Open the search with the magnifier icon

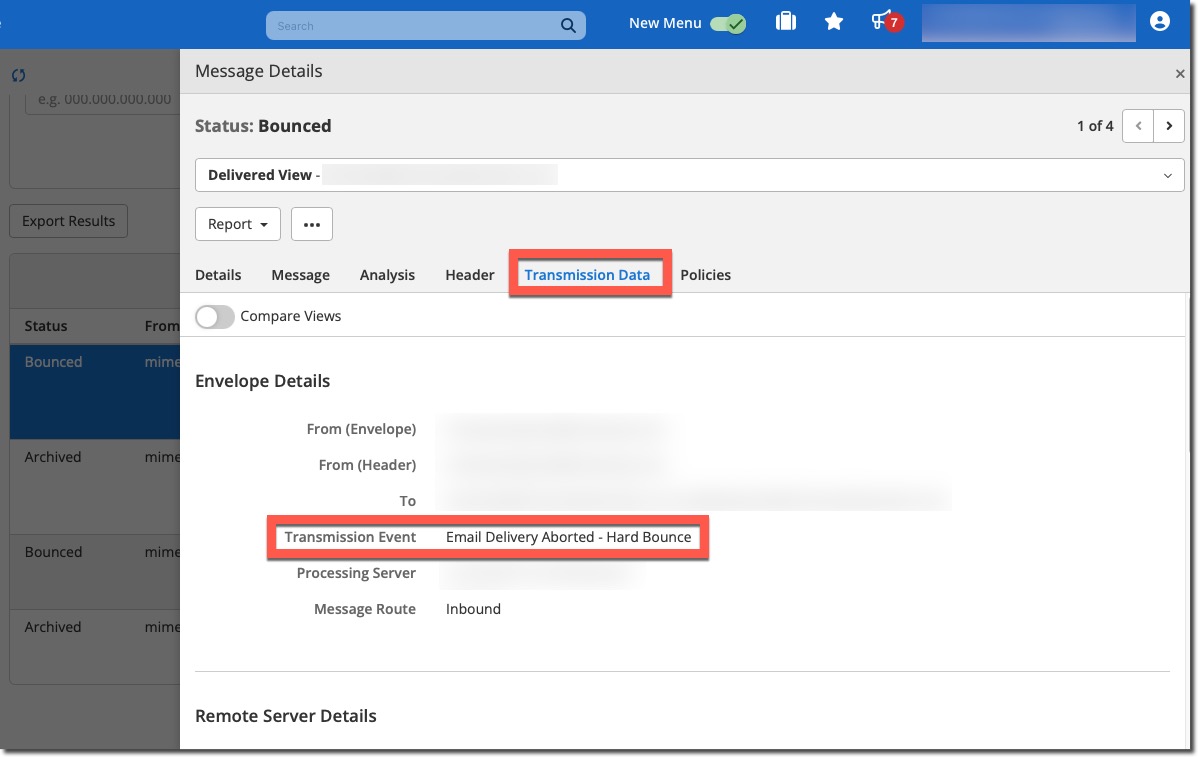(x=567, y=25)
